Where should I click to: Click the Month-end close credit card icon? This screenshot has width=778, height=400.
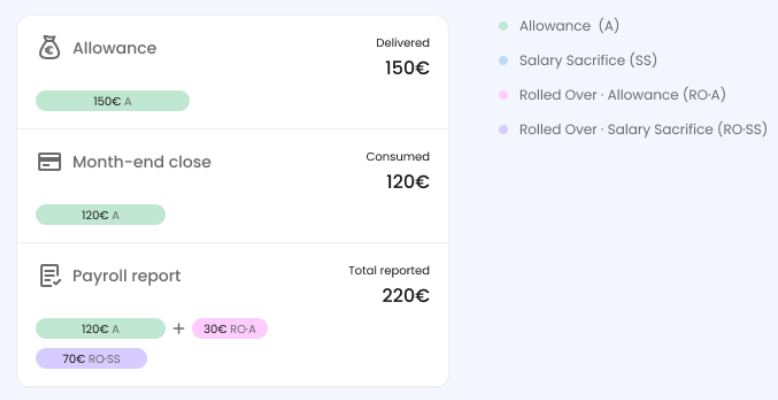(49, 161)
